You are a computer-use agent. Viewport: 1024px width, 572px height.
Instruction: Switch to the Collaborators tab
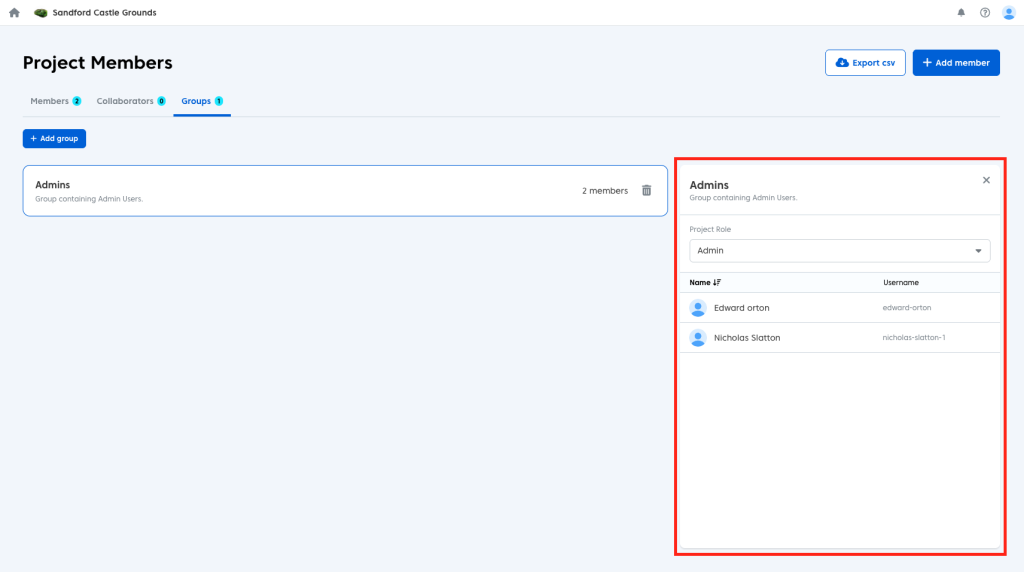click(x=130, y=101)
